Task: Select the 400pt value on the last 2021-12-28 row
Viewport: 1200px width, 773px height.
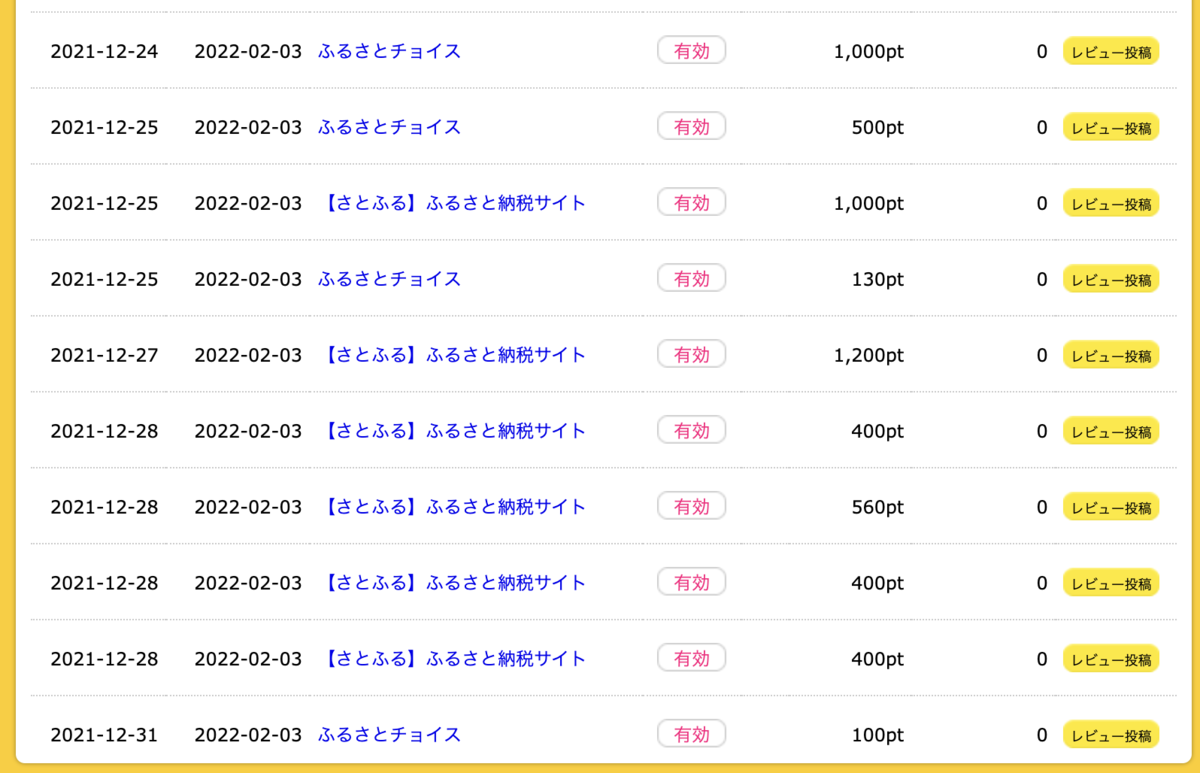Action: tap(877, 658)
